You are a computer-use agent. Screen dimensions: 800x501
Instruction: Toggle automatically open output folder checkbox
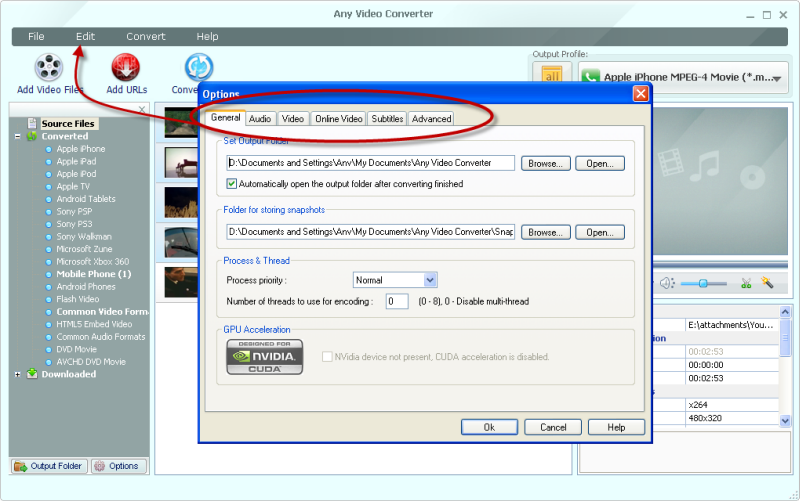point(232,184)
